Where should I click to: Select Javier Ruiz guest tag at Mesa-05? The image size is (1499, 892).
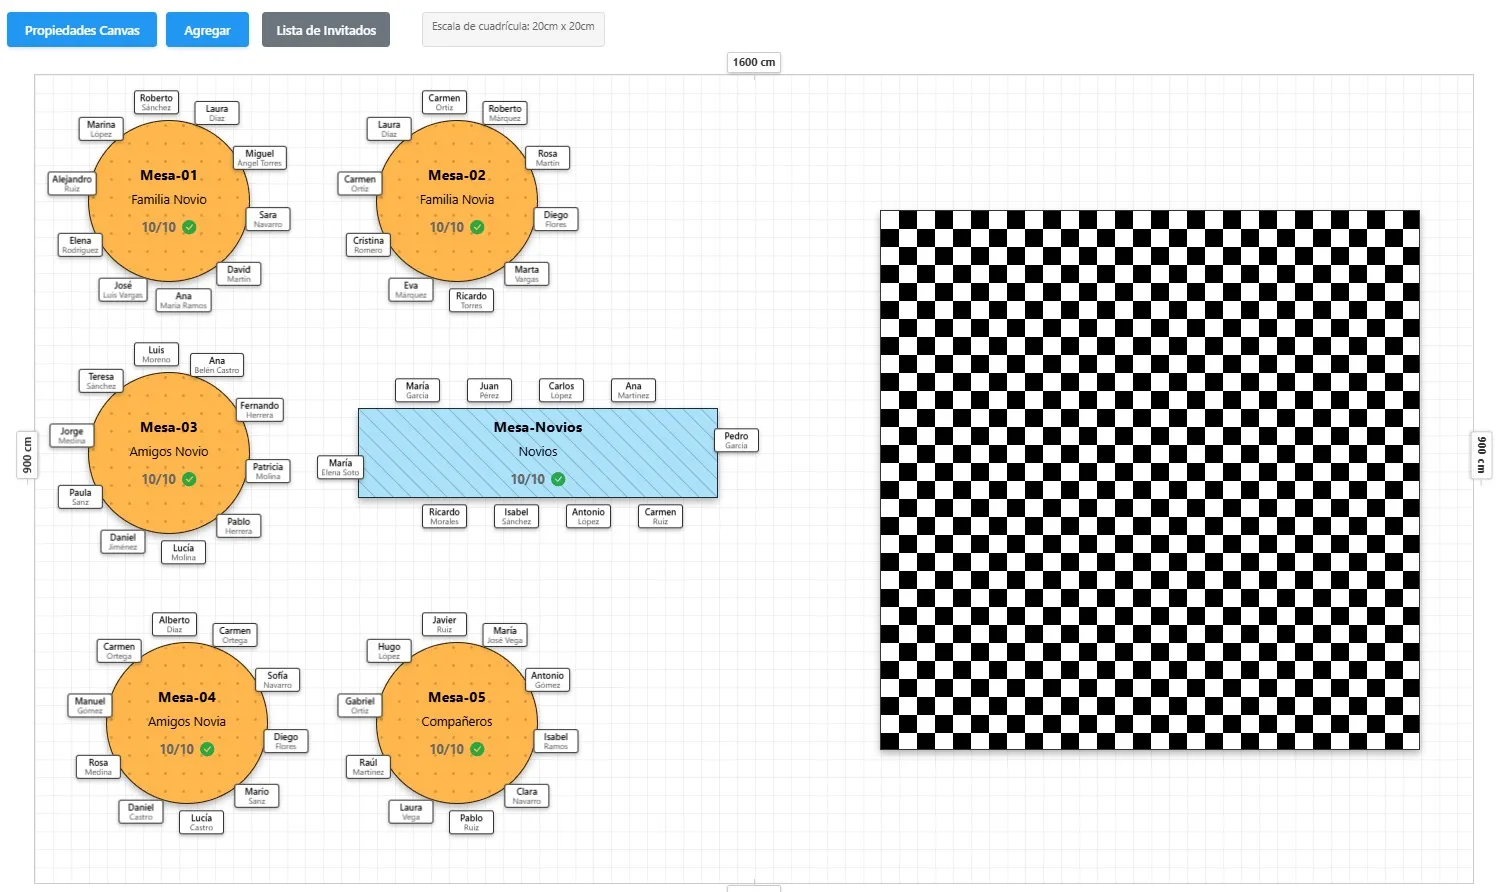pos(444,624)
